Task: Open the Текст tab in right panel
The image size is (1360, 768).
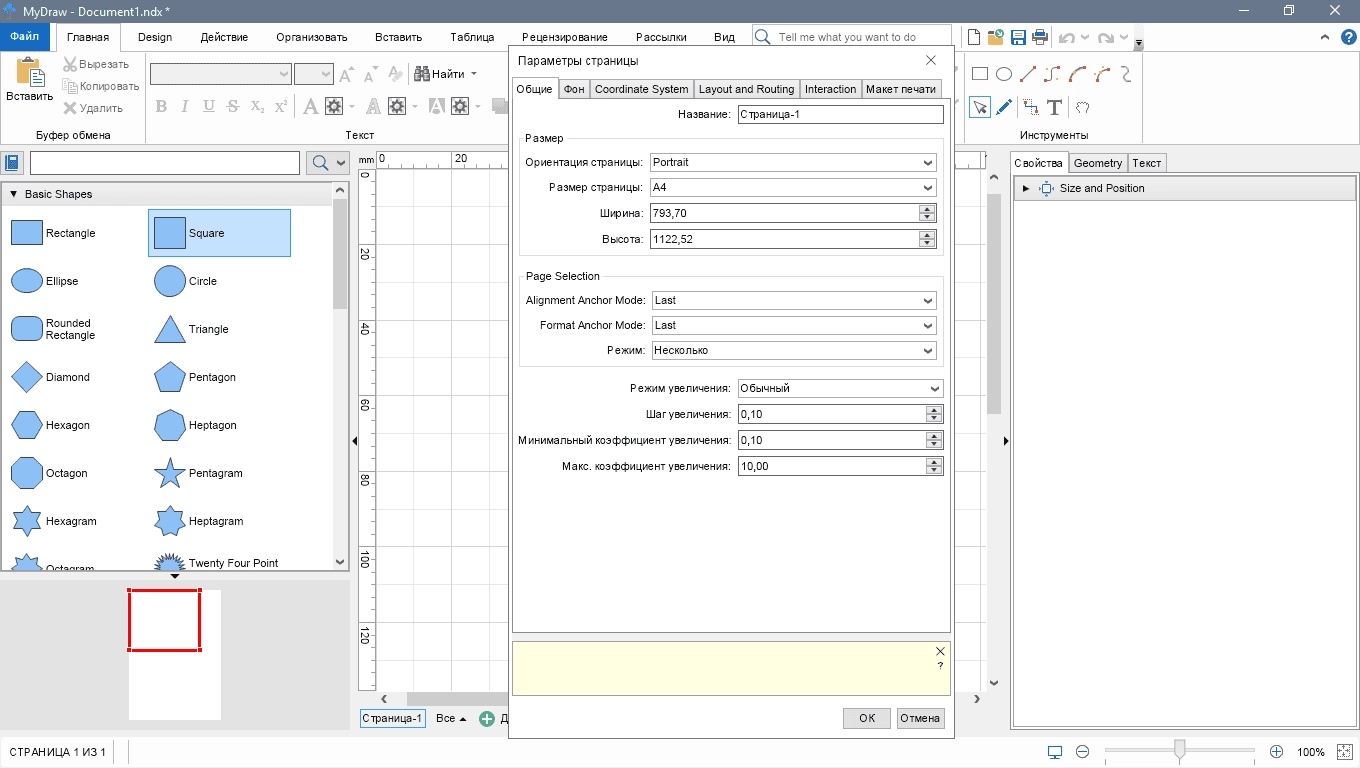Action: coord(1147,163)
